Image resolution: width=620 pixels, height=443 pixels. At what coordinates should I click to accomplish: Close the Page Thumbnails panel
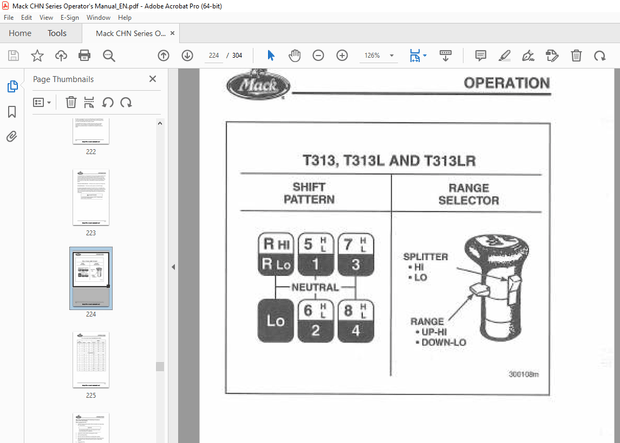153,79
